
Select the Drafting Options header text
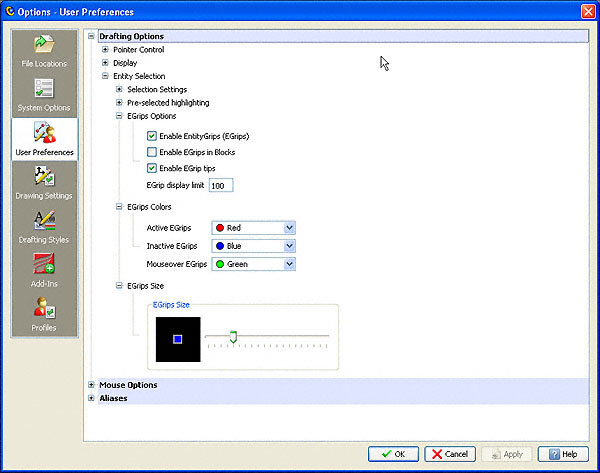(132, 36)
